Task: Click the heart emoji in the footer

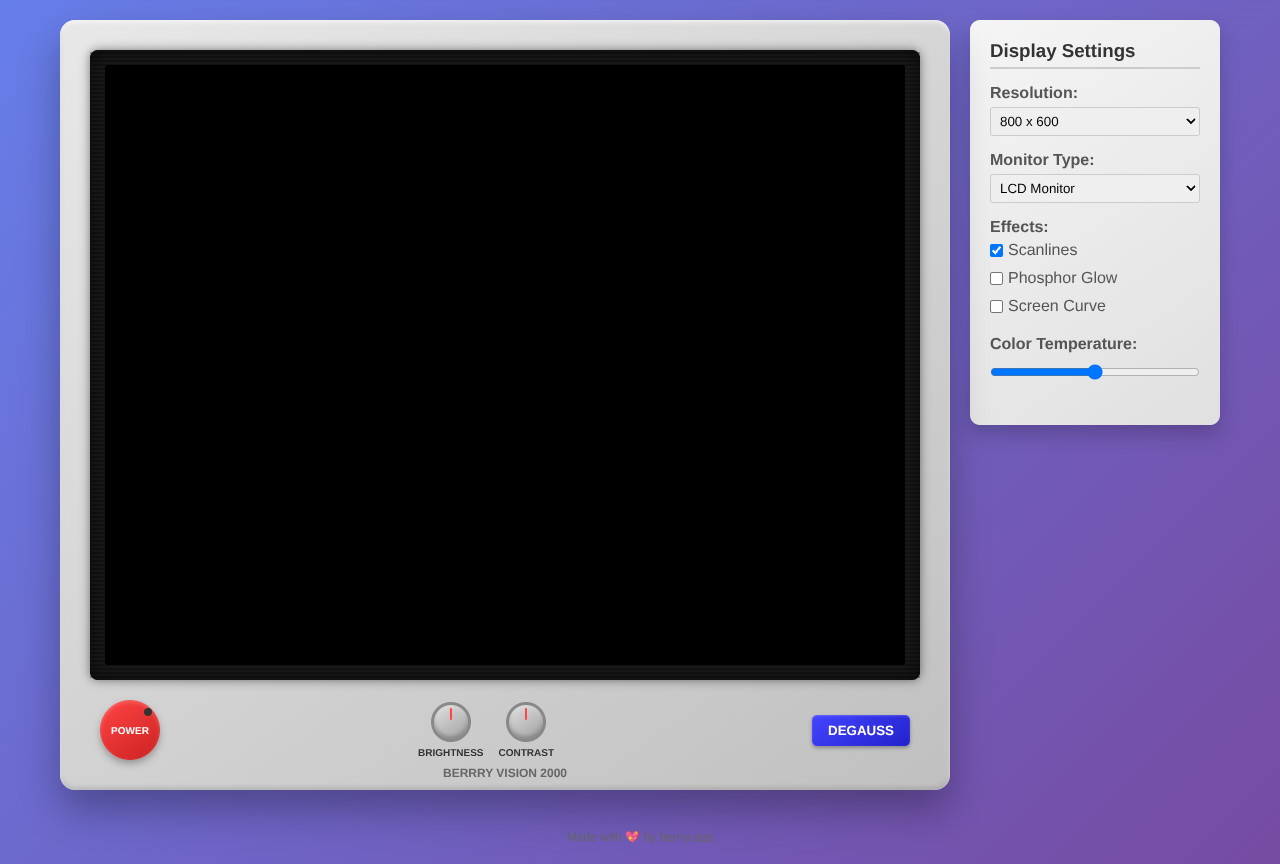Action: click(630, 837)
